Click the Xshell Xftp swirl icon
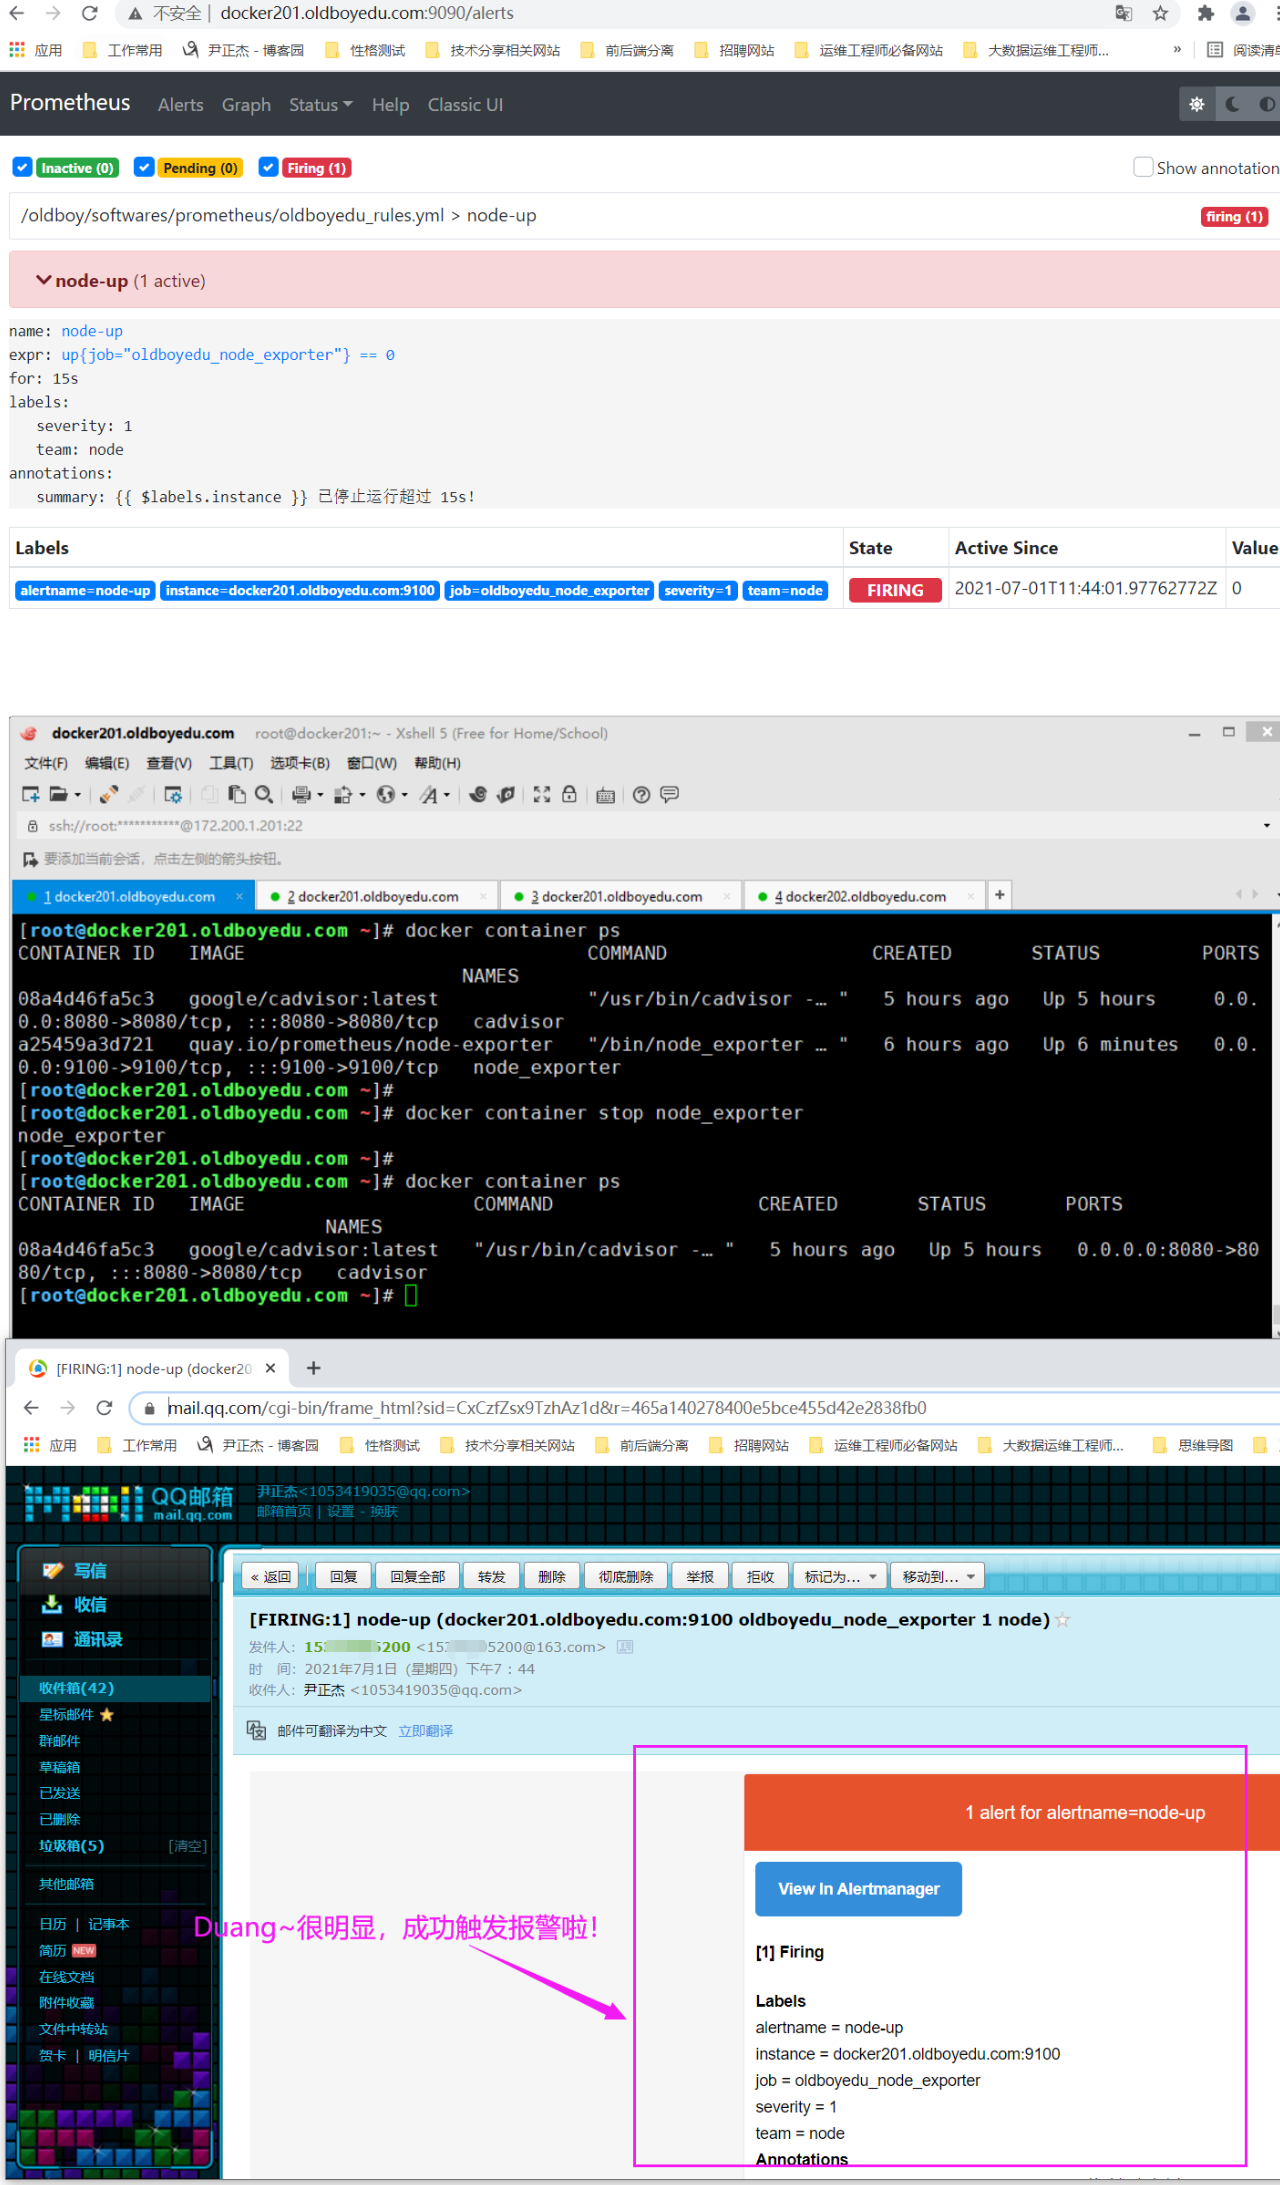 (478, 795)
